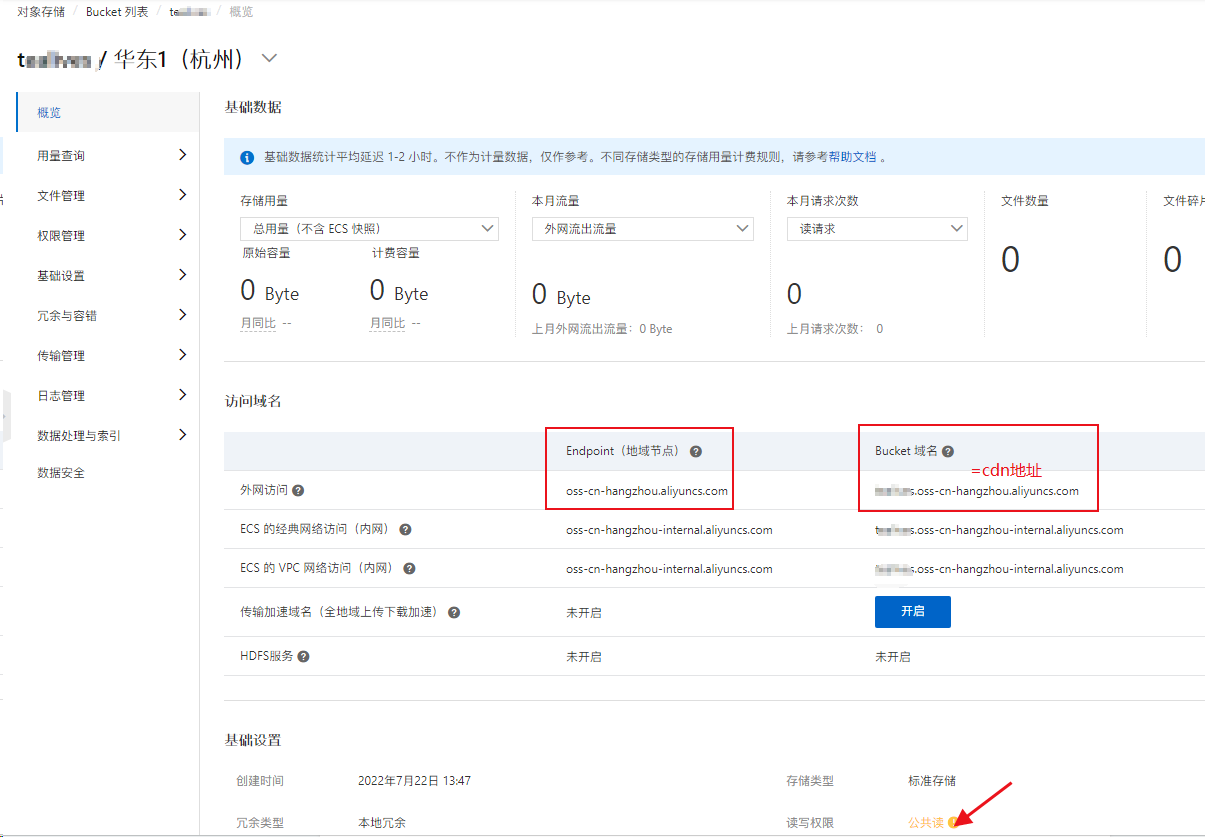Open the 外网流出流量 dropdown
Viewport: 1205px width, 837px height.
[x=742, y=228]
